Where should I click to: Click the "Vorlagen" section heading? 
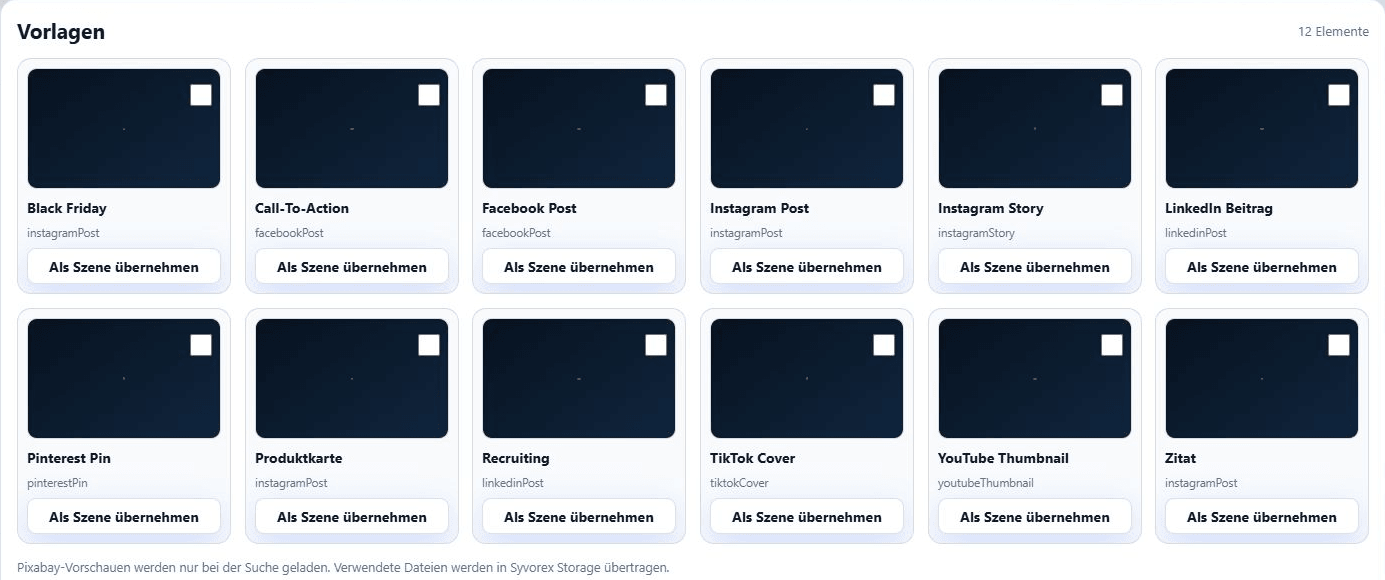pyautogui.click(x=61, y=32)
